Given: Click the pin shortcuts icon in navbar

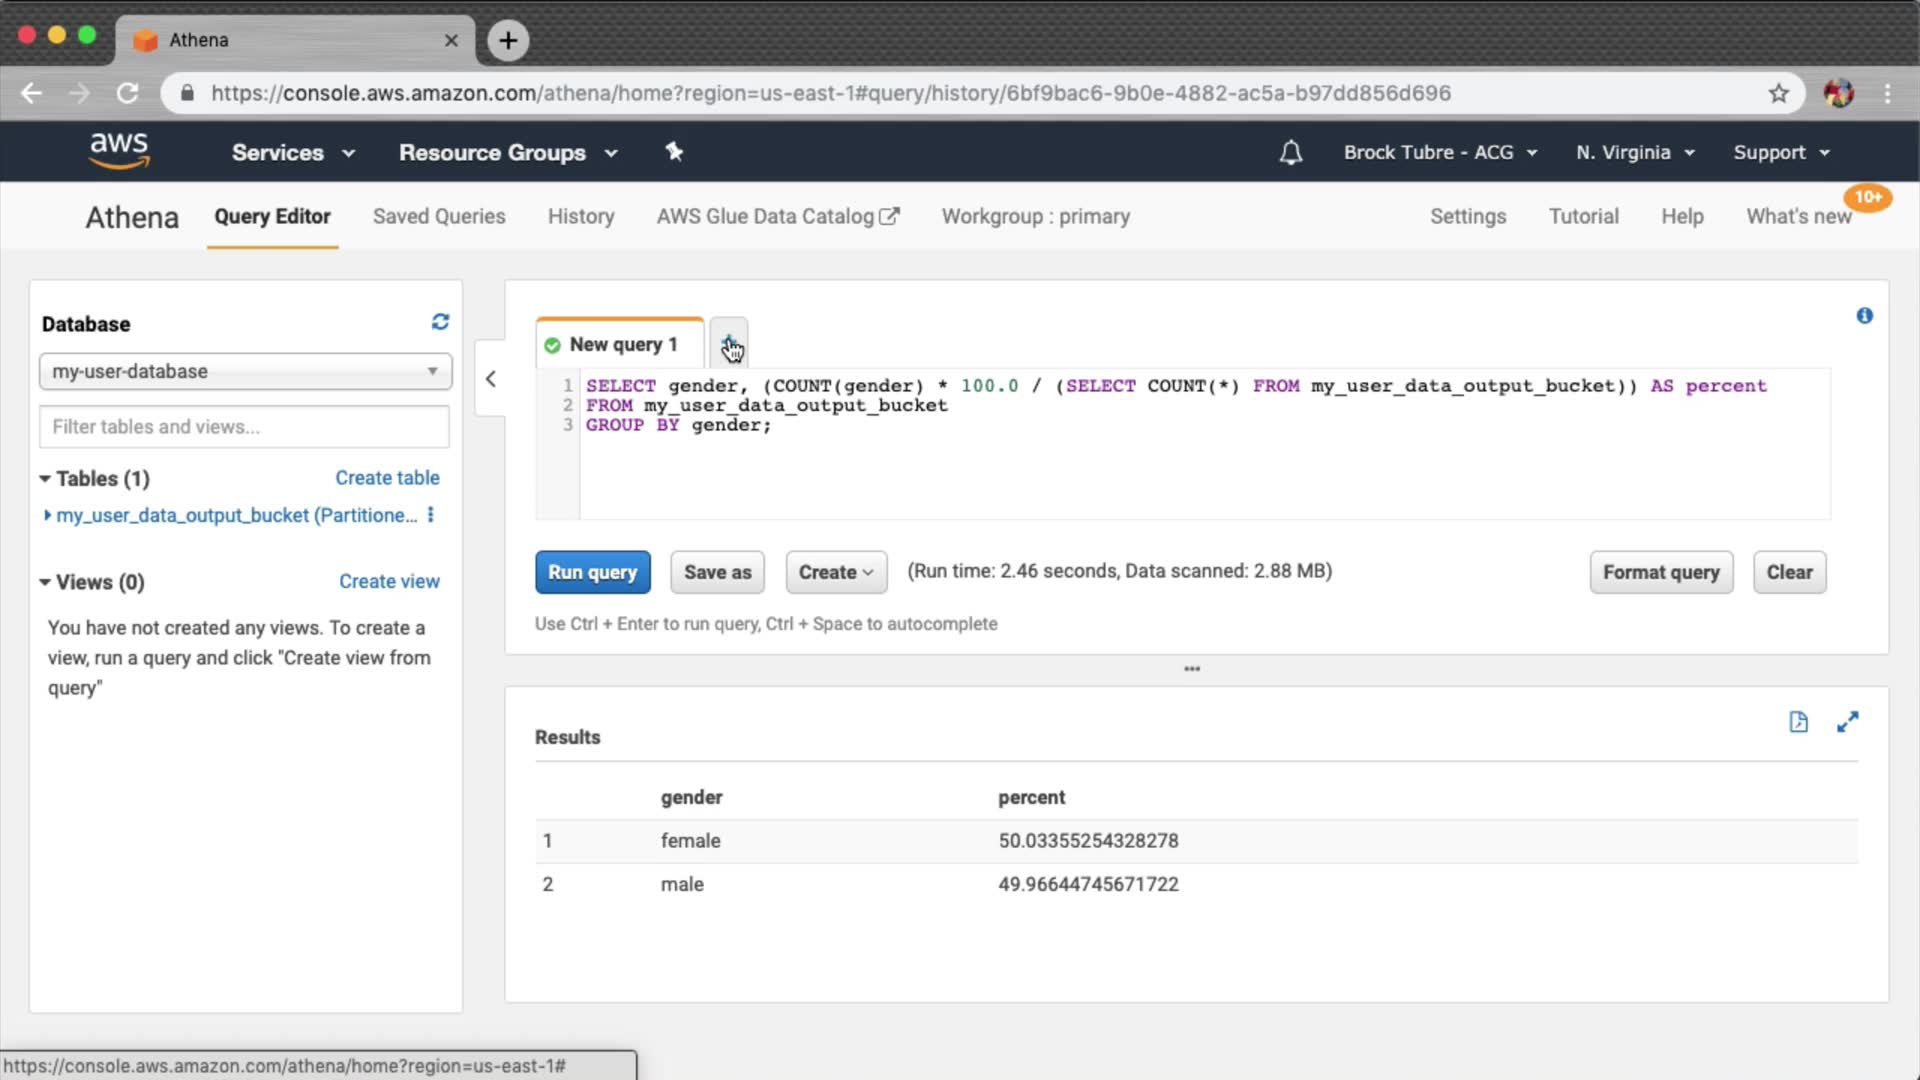Looking at the screenshot, I should pyautogui.click(x=674, y=152).
